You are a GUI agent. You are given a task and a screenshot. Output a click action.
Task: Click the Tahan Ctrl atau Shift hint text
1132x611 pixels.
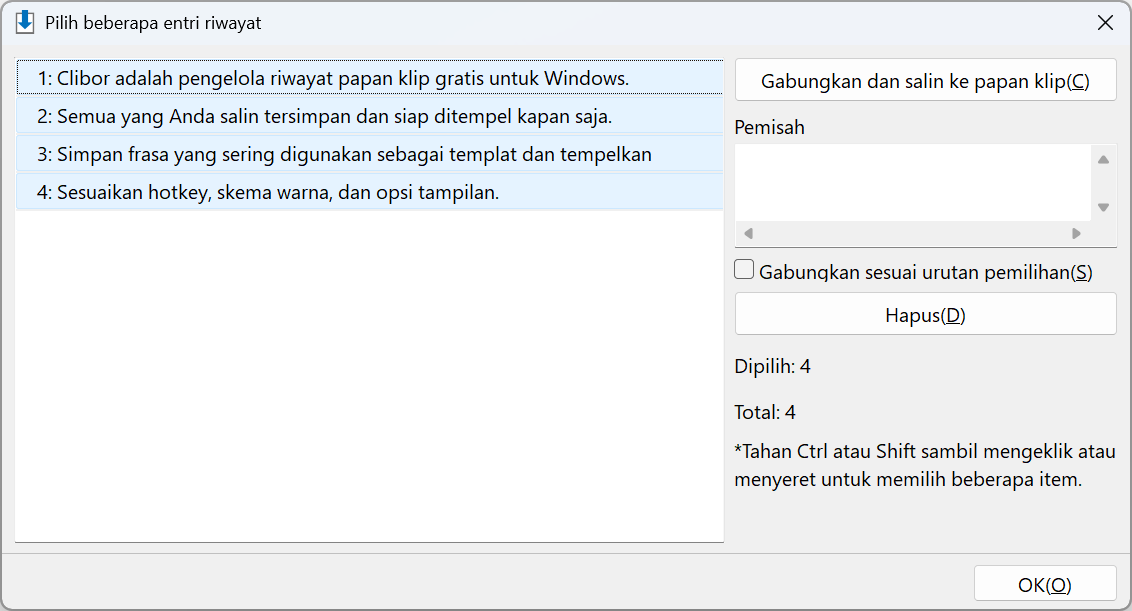click(925, 465)
